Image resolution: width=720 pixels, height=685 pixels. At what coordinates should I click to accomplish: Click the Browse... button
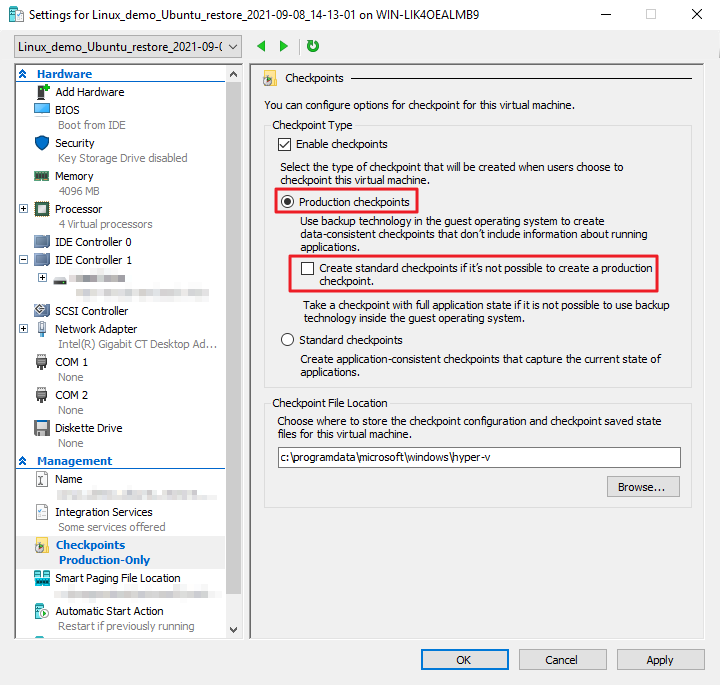coord(642,487)
